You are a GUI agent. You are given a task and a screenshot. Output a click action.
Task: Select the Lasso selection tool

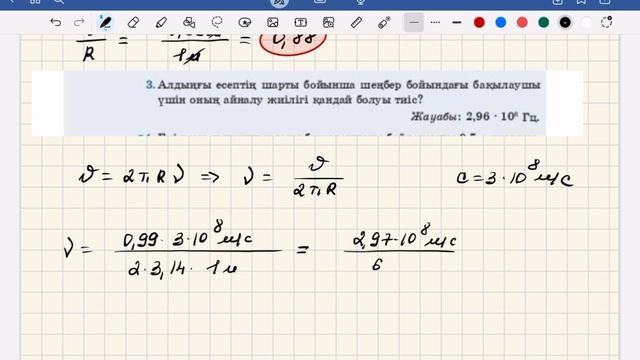[217, 22]
